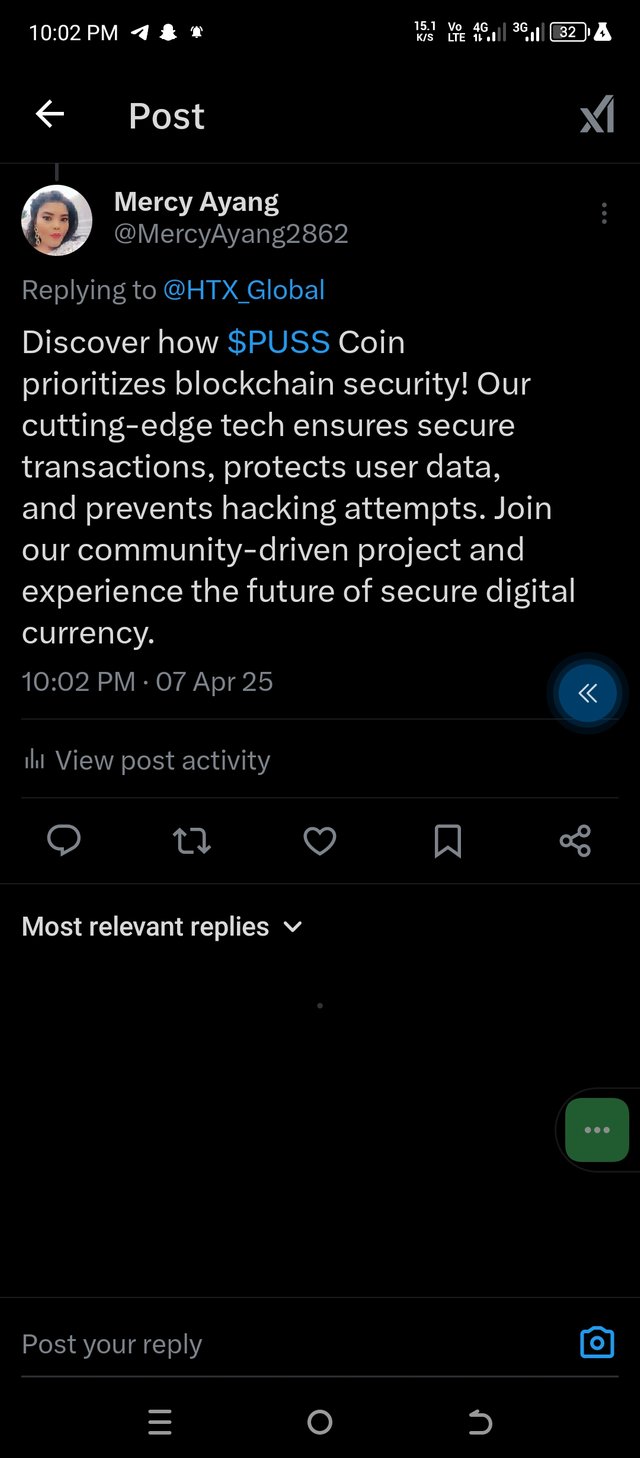Open the Most relevant replies dropdown
Viewport: 640px width, 1458px height.
click(162, 927)
